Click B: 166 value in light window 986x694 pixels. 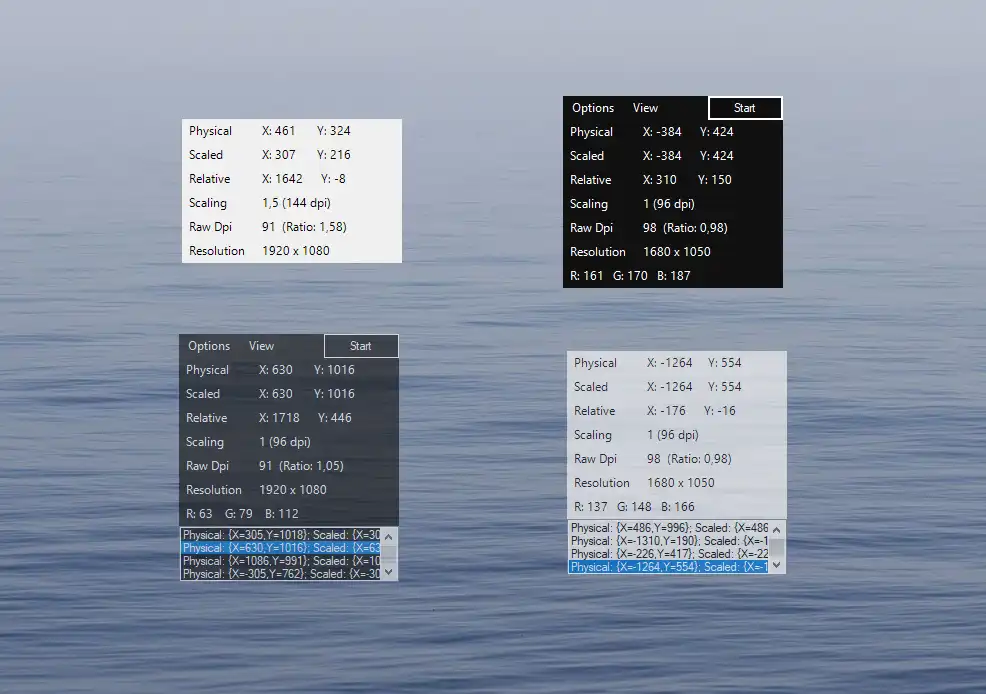678,507
